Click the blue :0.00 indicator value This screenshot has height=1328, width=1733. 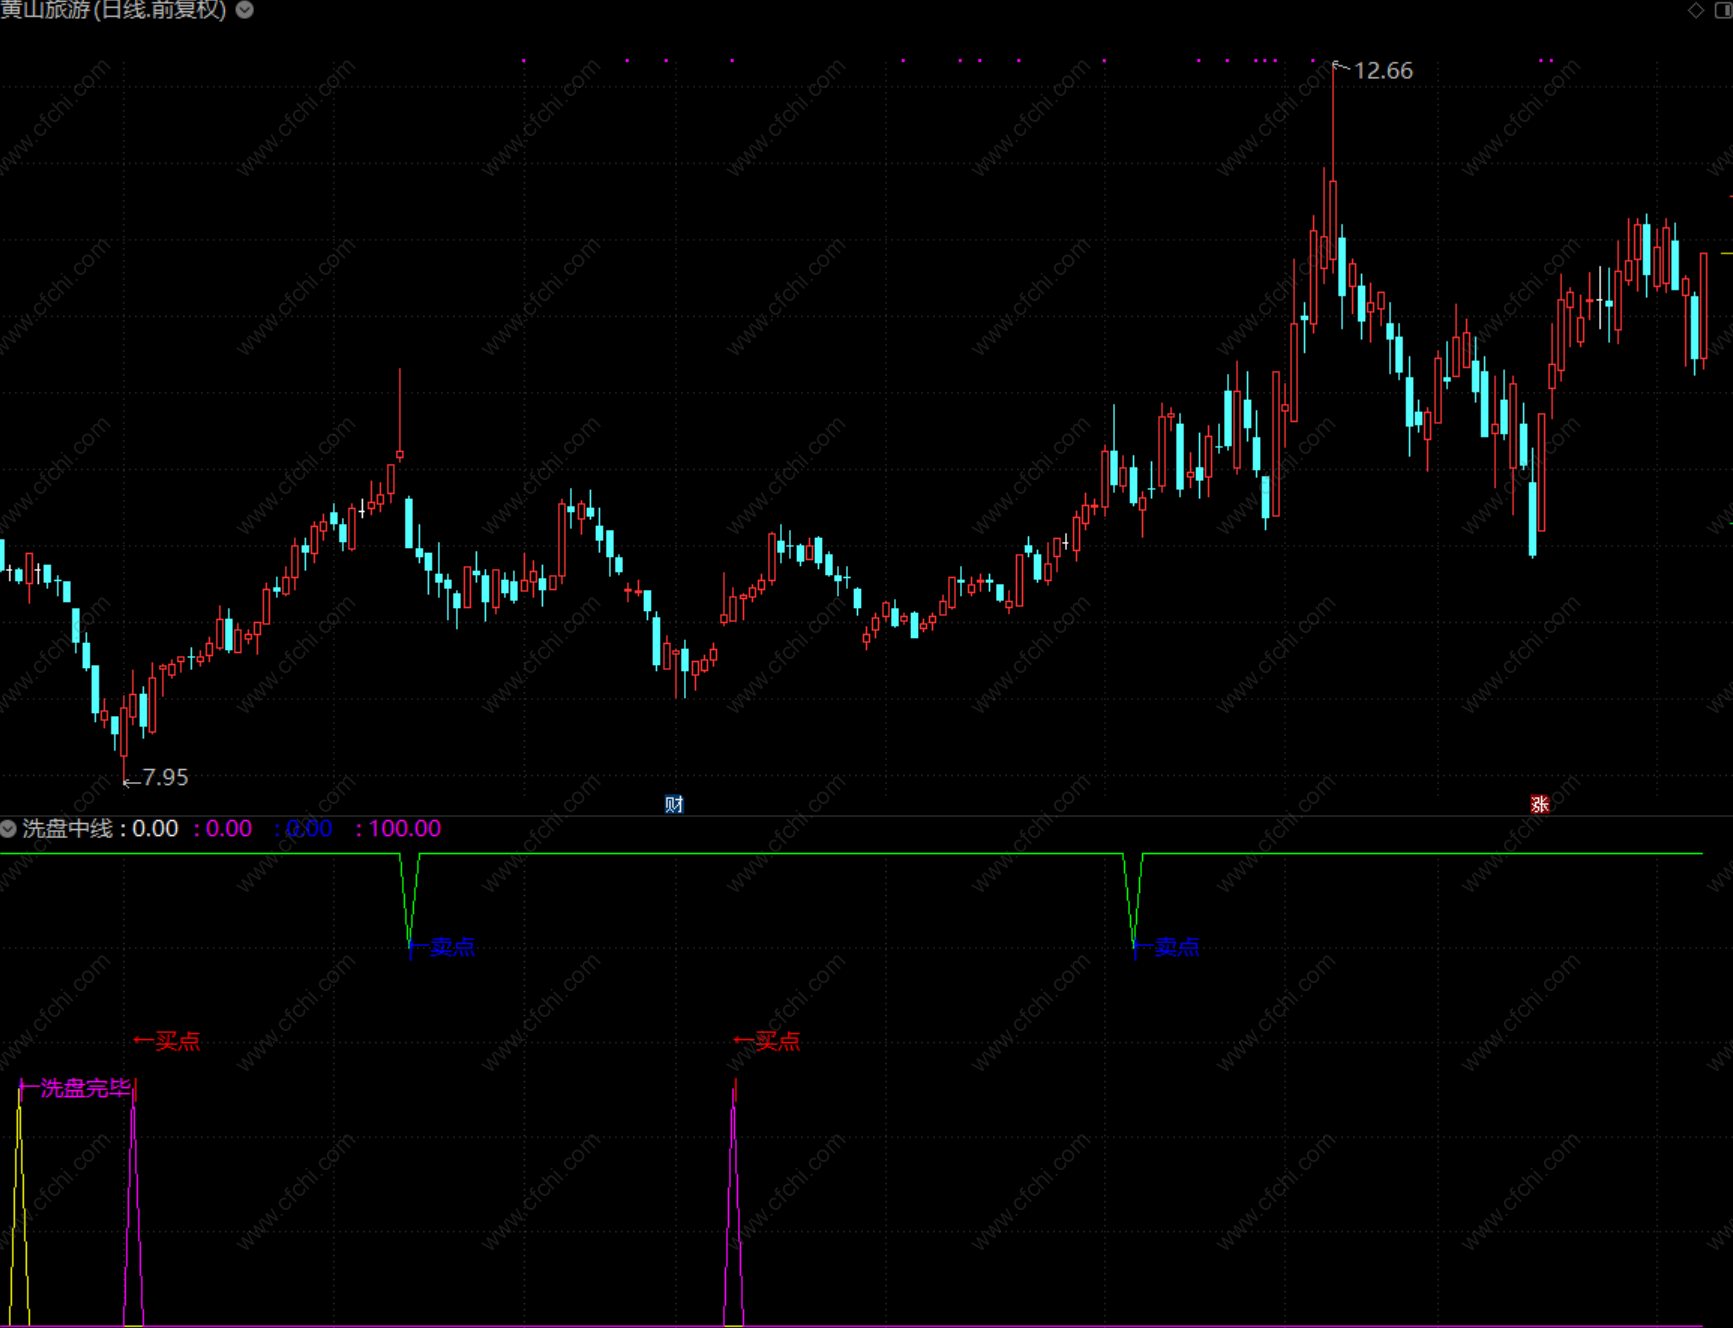[x=304, y=828]
